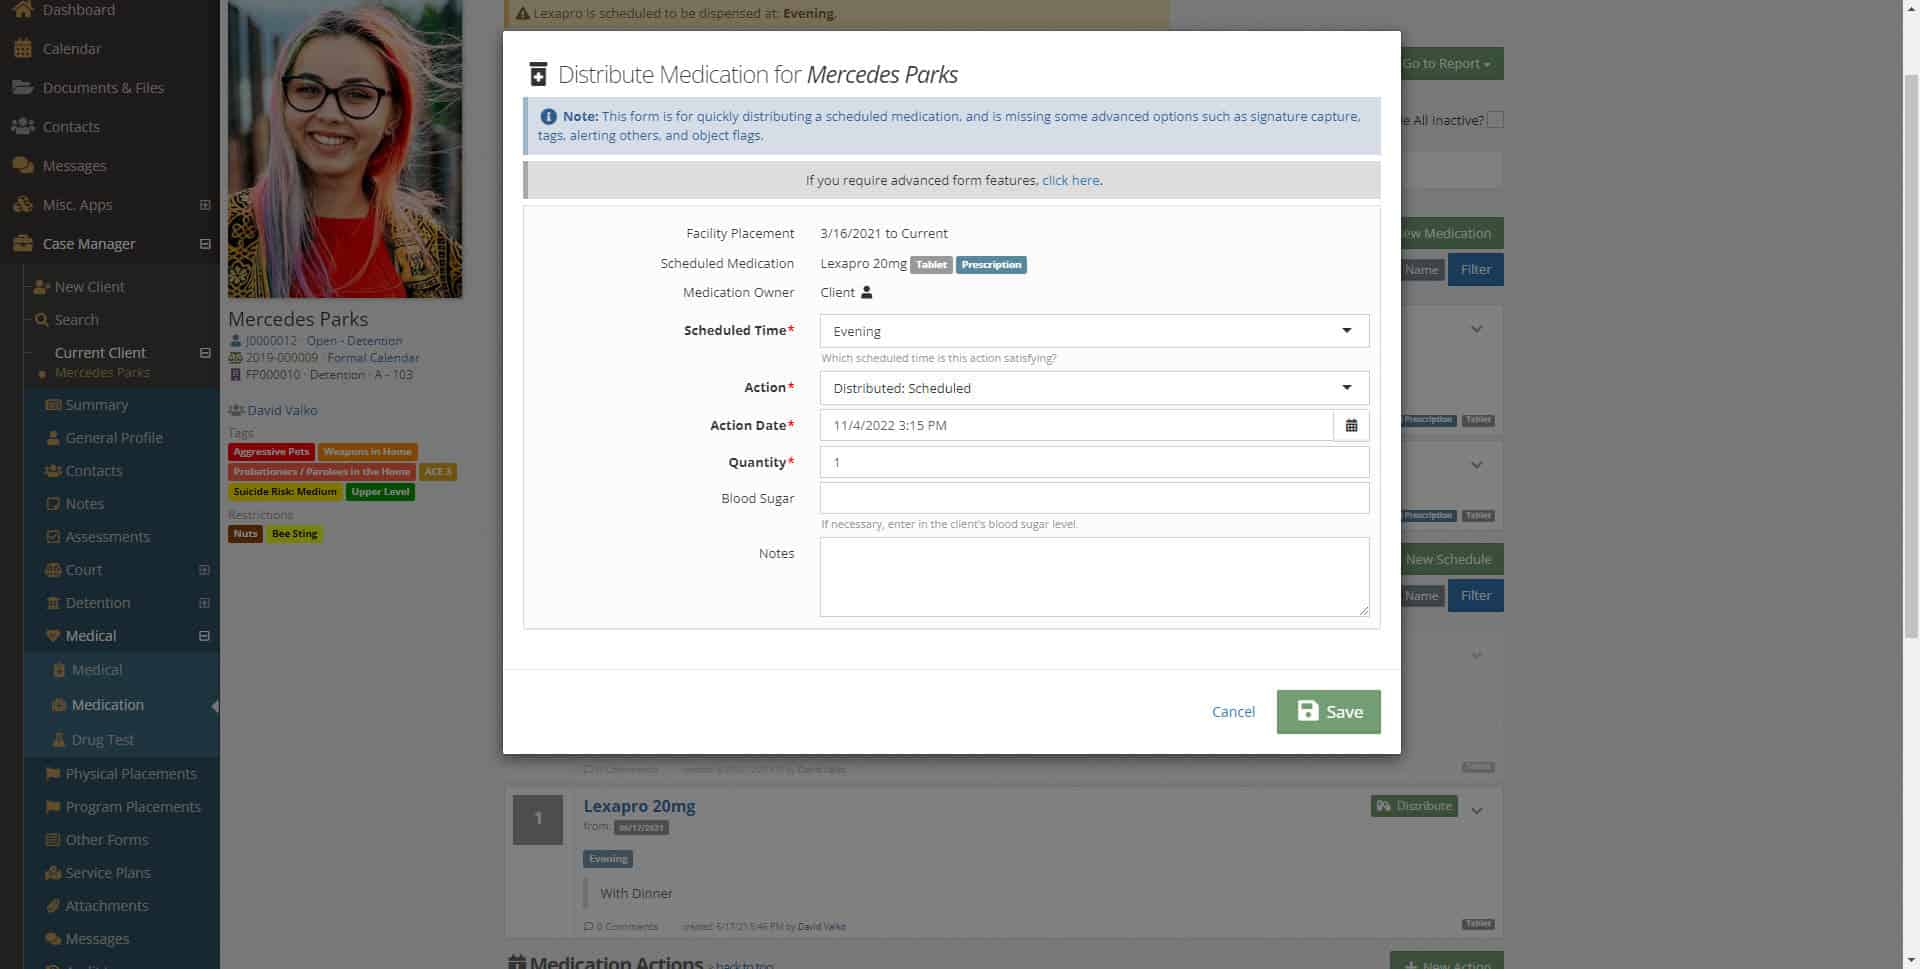1920x969 pixels.
Task: Collapse the Medical submenu toggle
Action: pos(204,636)
